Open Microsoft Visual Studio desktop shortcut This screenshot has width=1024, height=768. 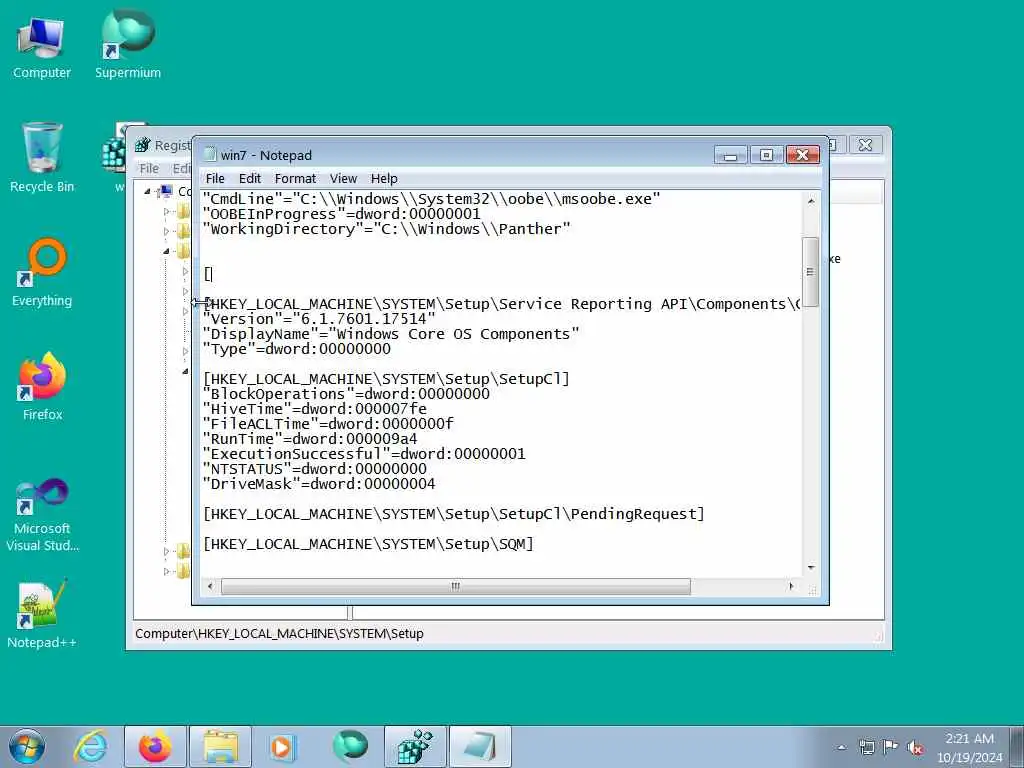point(42,515)
